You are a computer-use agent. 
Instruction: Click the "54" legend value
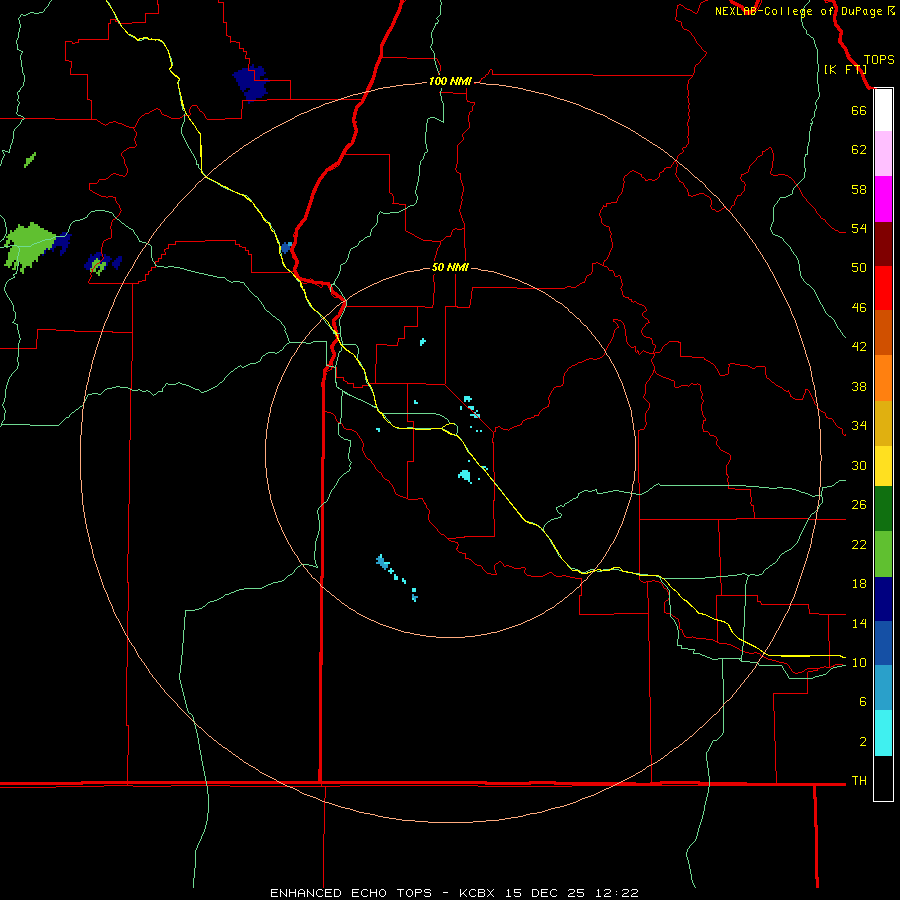click(x=859, y=228)
